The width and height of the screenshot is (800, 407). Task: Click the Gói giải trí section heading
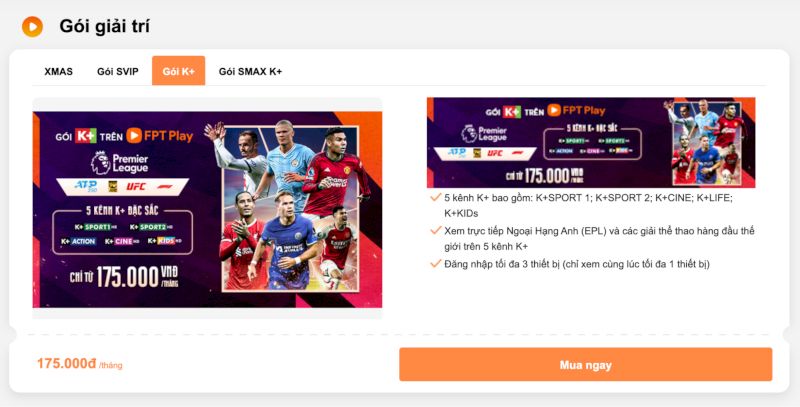(x=105, y=27)
